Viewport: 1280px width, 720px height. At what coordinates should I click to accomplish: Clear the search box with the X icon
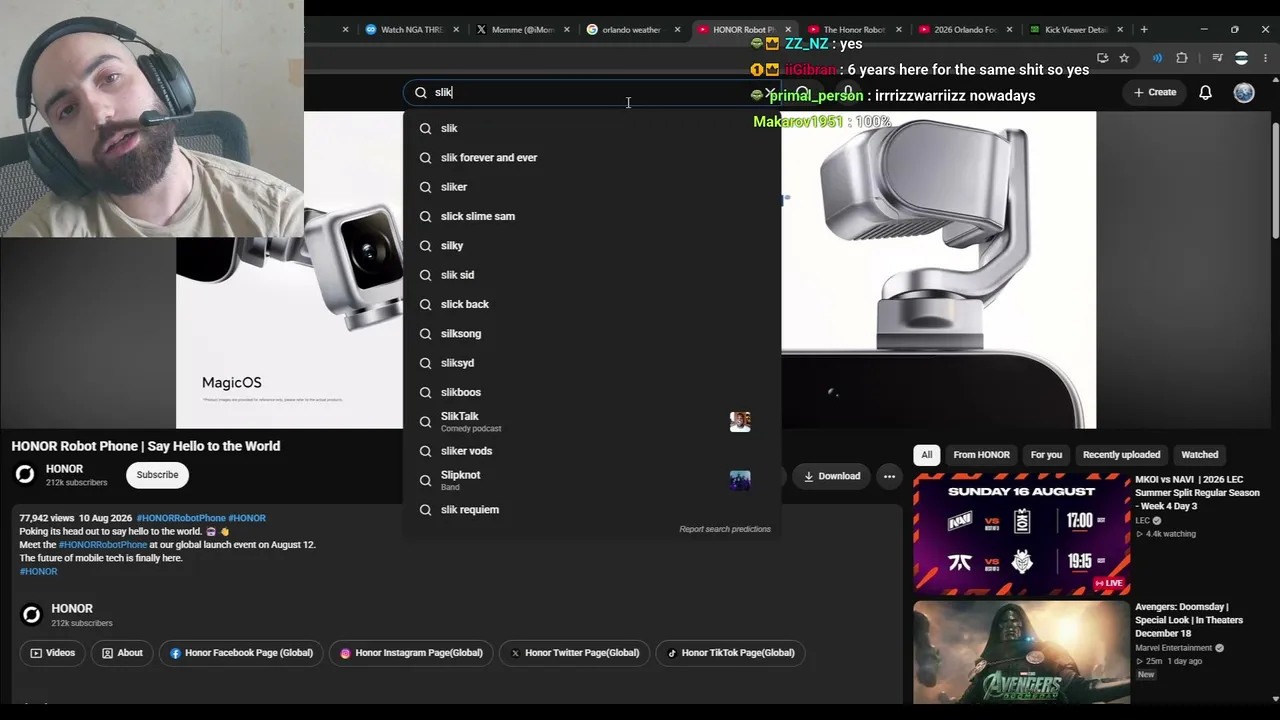tap(770, 93)
